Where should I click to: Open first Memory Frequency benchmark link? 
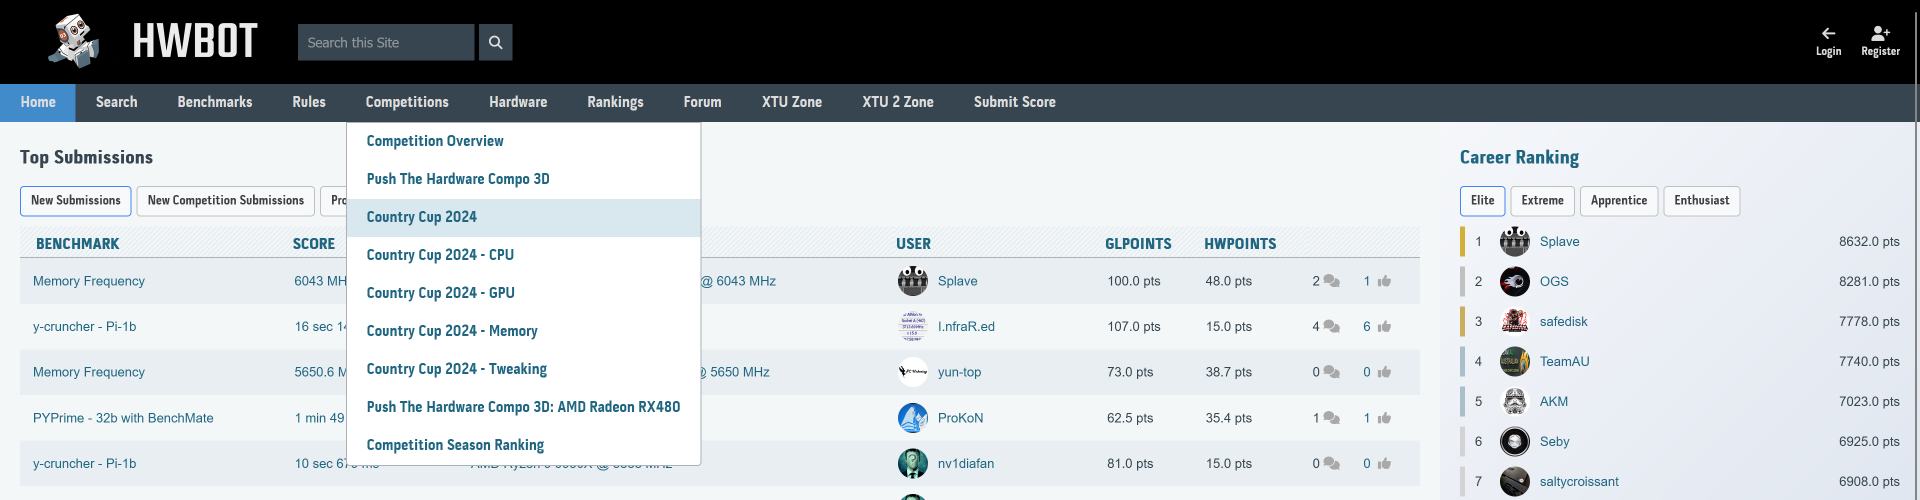tap(89, 281)
